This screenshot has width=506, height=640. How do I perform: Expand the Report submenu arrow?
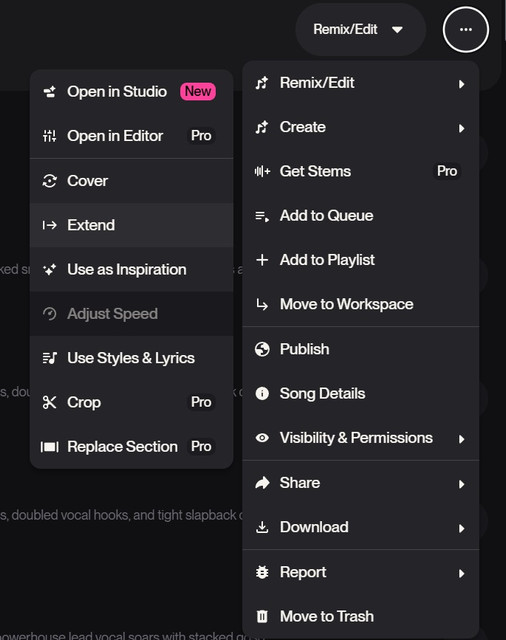pos(462,573)
